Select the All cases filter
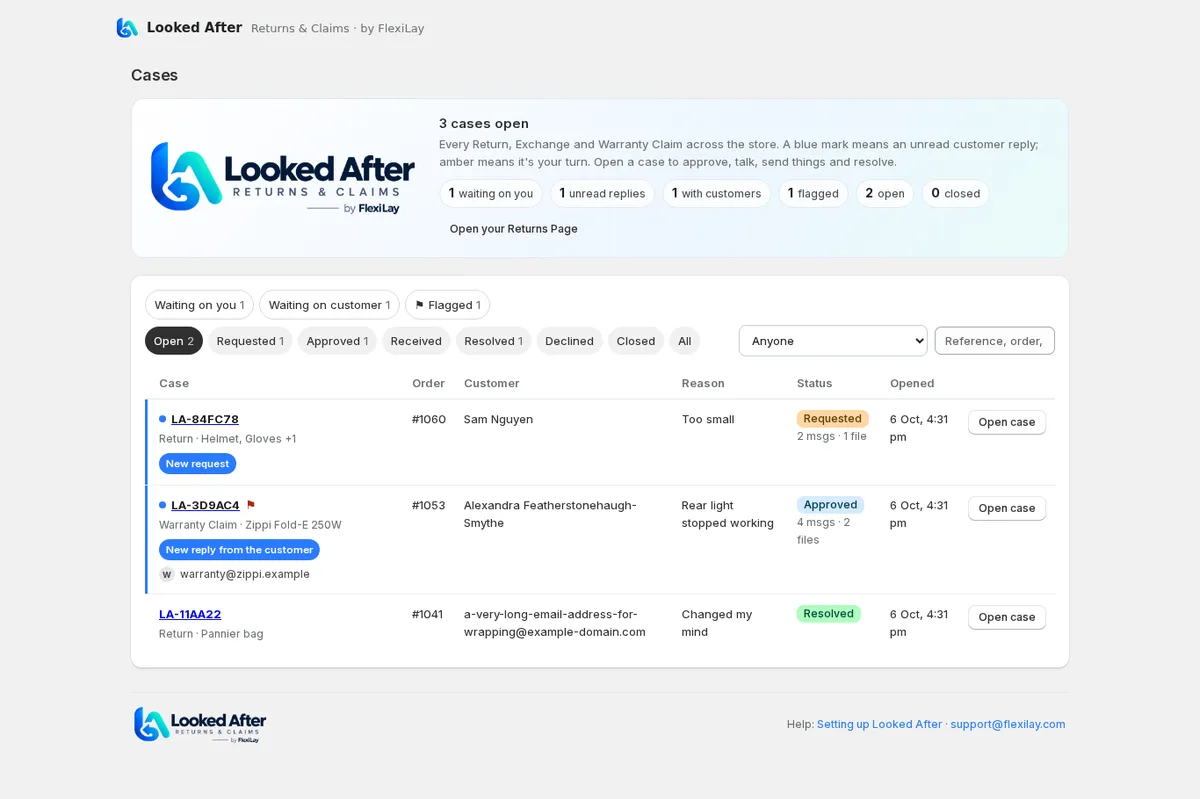The image size is (1200, 799). (x=685, y=341)
